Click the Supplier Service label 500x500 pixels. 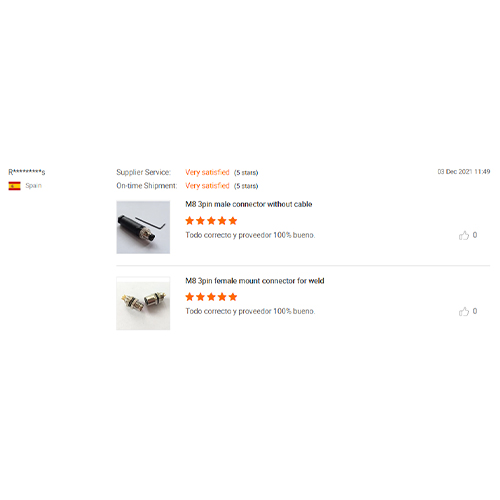tap(144, 172)
